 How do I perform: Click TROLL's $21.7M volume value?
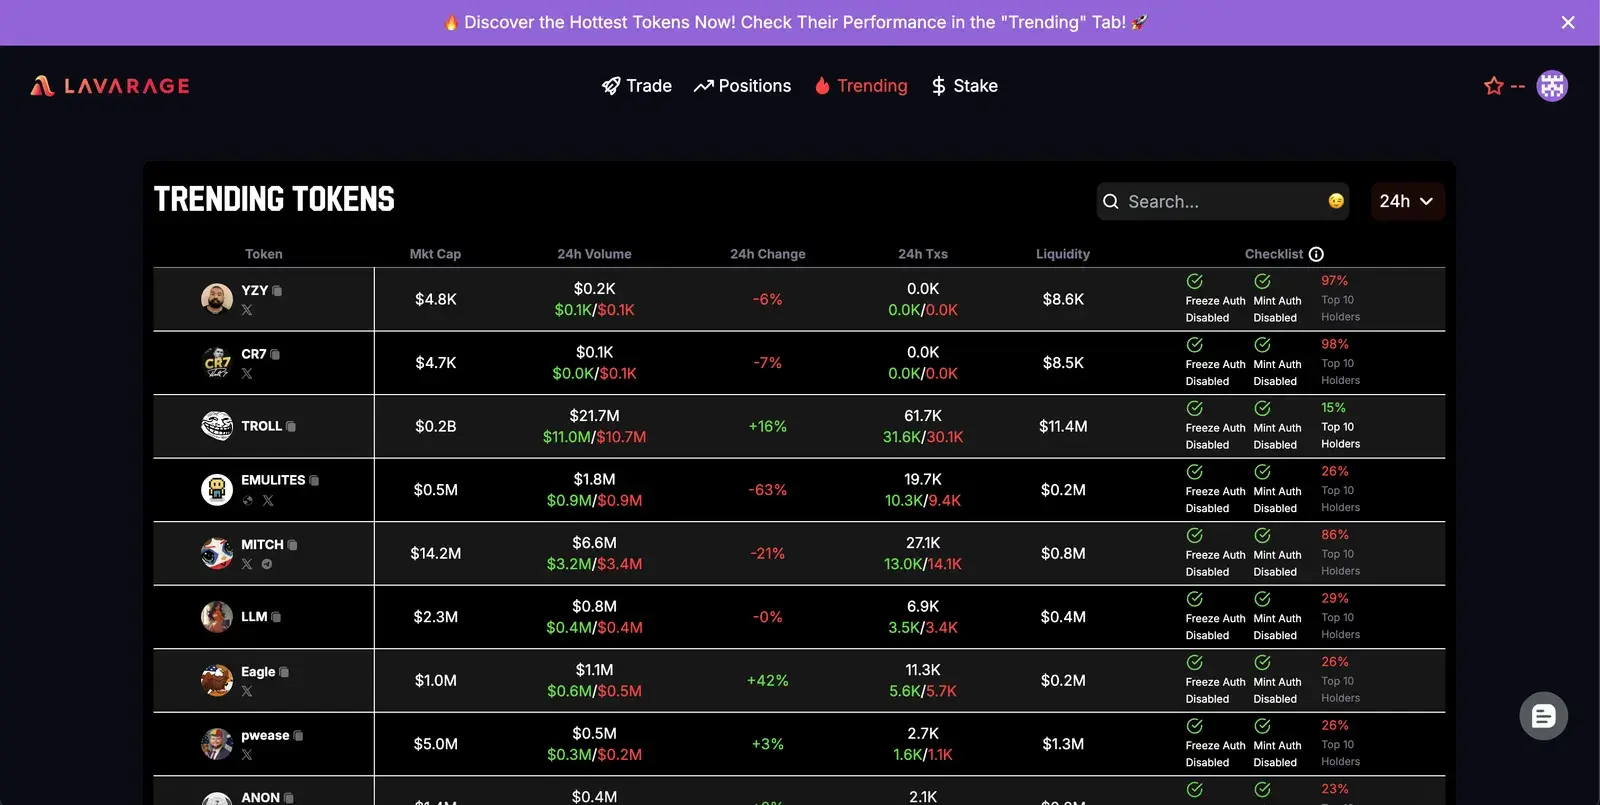(x=595, y=416)
